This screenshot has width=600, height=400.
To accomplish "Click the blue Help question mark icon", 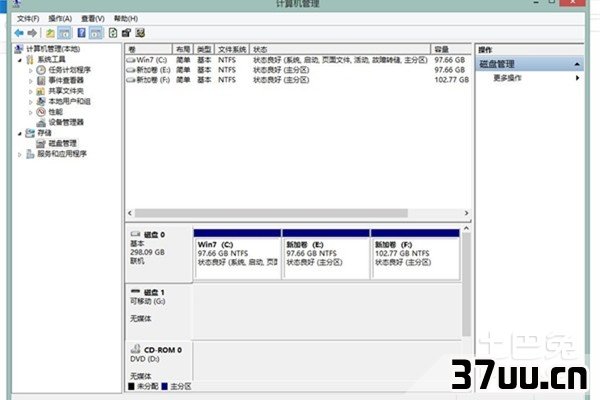I will [x=81, y=33].
